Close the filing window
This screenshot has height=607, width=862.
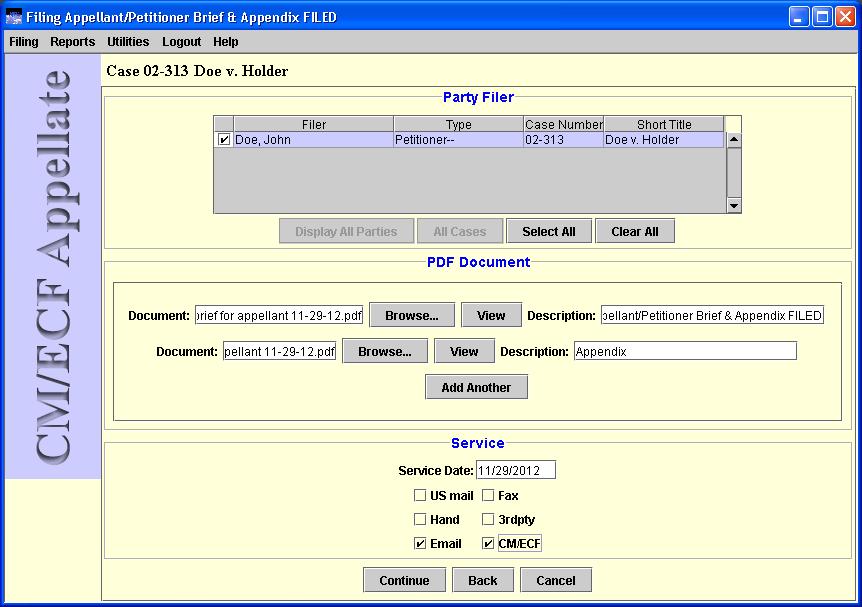tap(845, 17)
